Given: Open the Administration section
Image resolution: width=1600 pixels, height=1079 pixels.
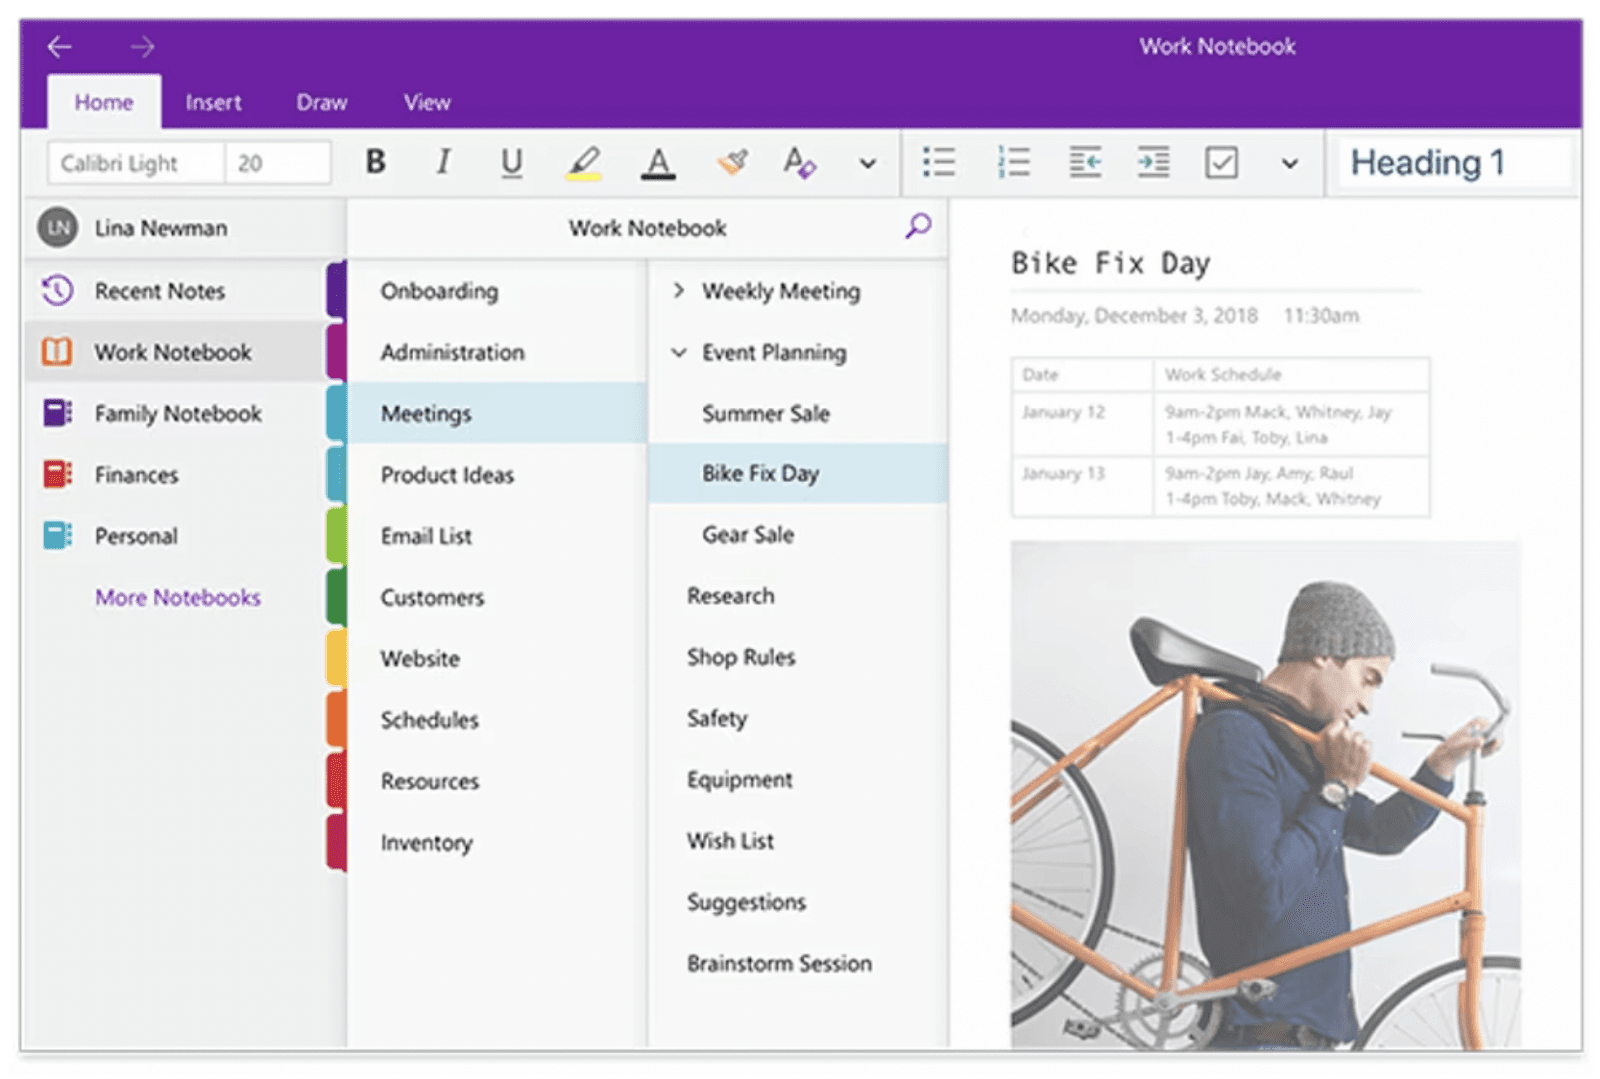Looking at the screenshot, I should point(496,352).
